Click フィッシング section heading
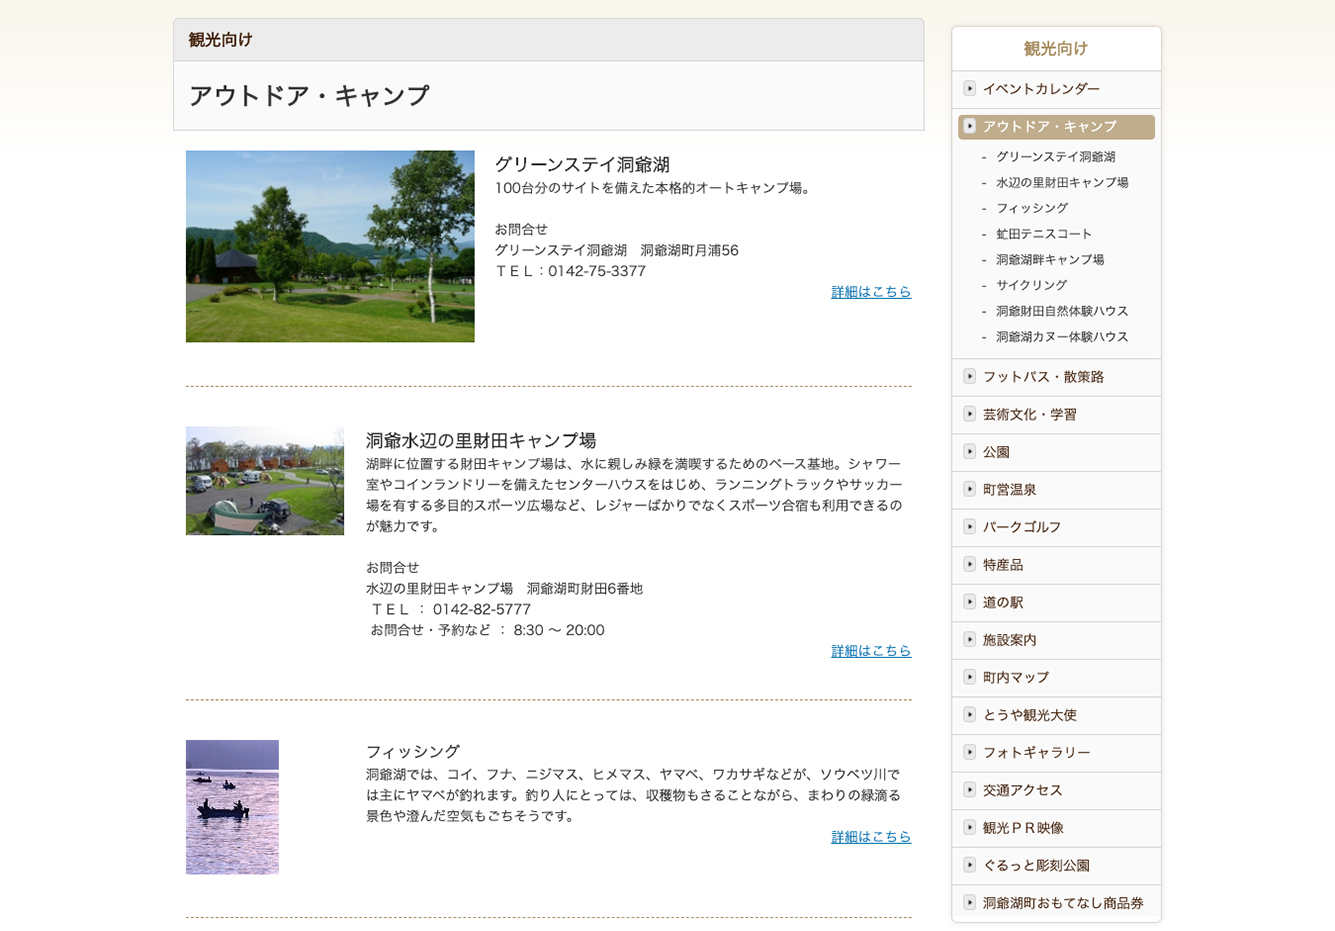Image resolution: width=1335 pixels, height=931 pixels. click(413, 752)
